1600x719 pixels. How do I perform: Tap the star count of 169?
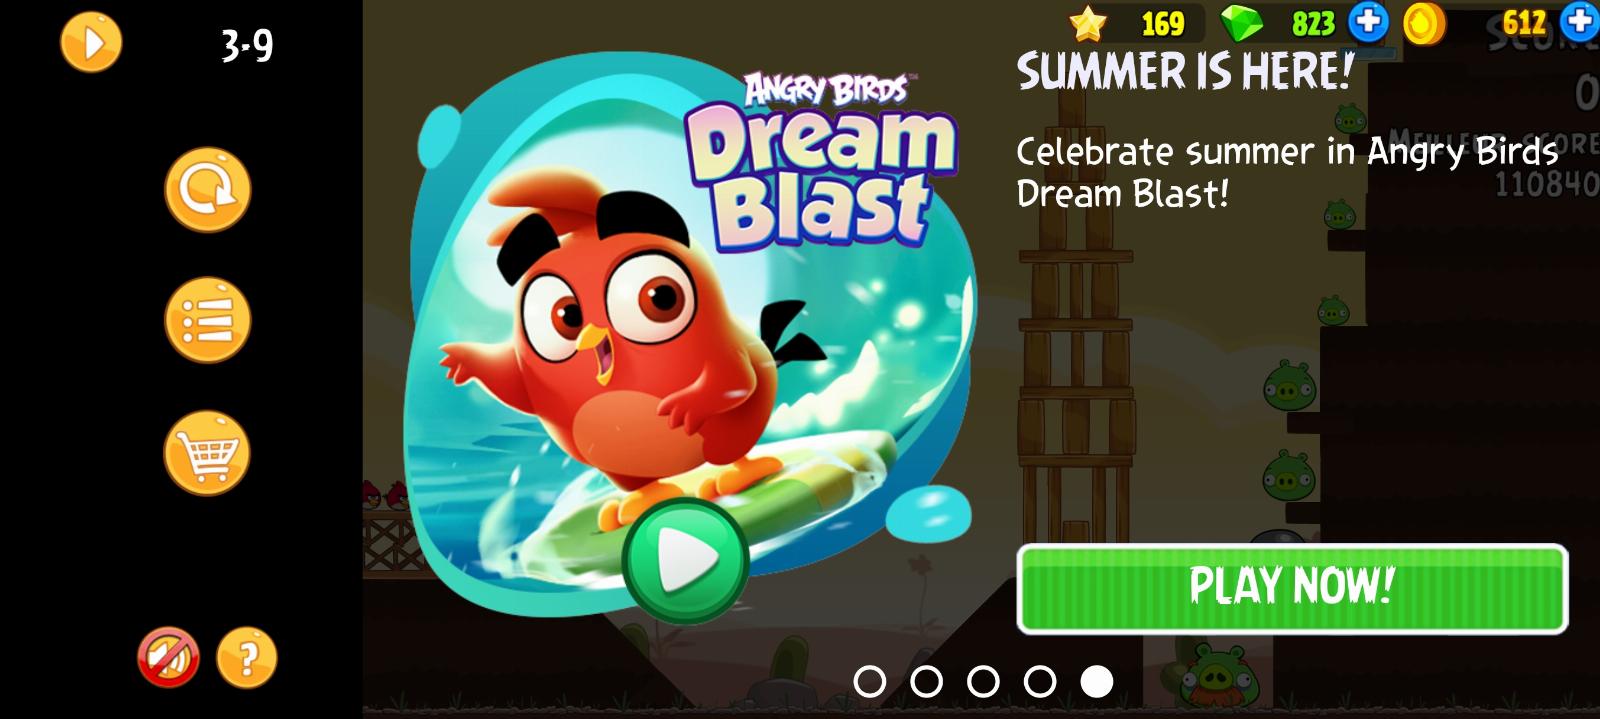coord(1162,23)
